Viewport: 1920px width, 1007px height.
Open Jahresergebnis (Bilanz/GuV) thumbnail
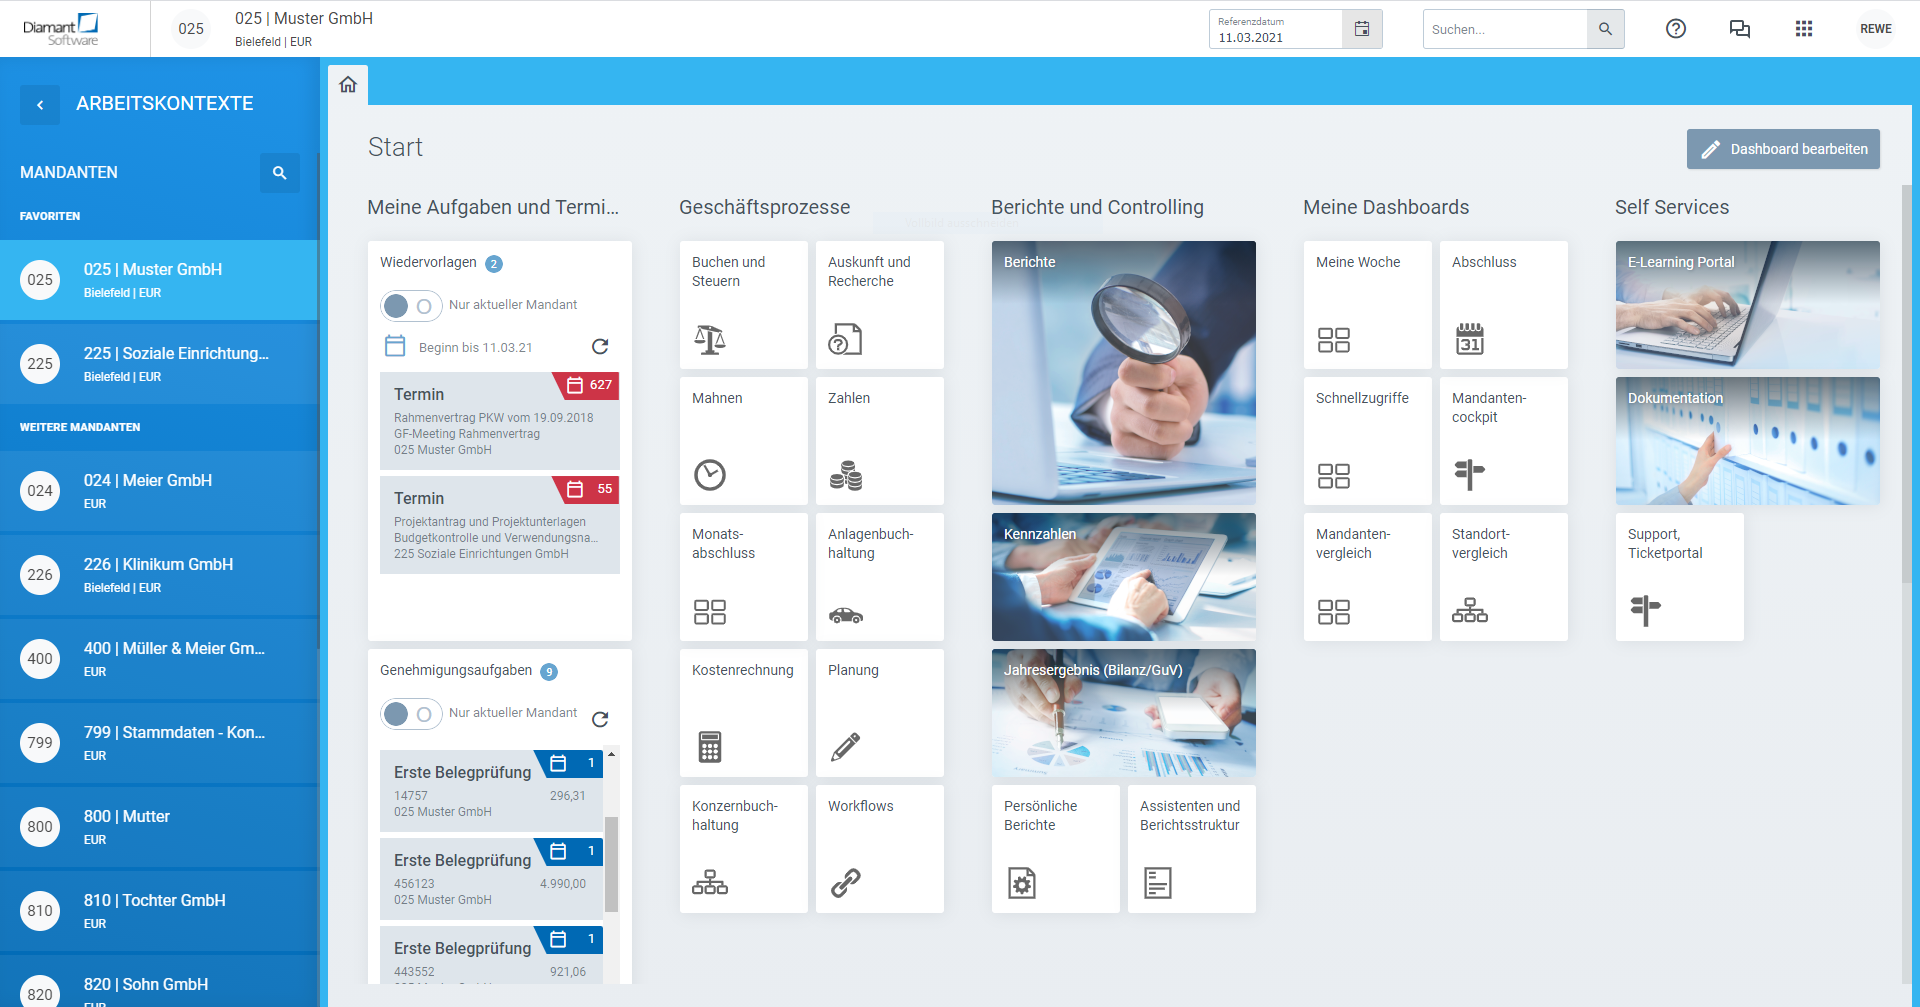click(1124, 713)
